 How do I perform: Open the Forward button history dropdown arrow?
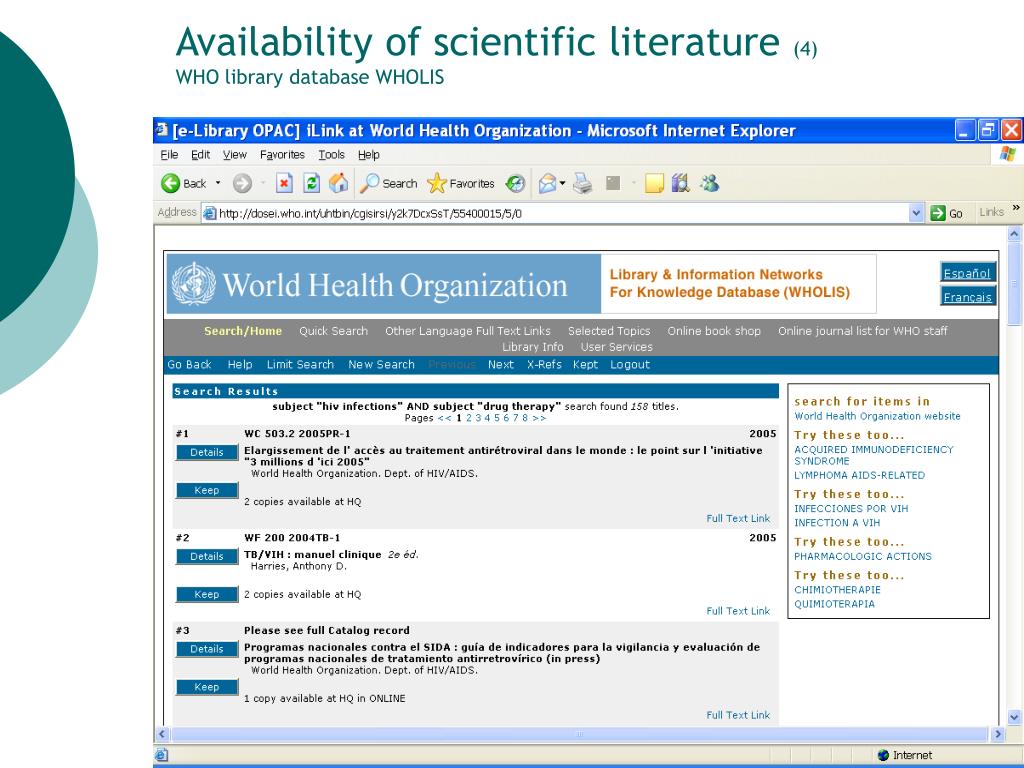point(263,184)
